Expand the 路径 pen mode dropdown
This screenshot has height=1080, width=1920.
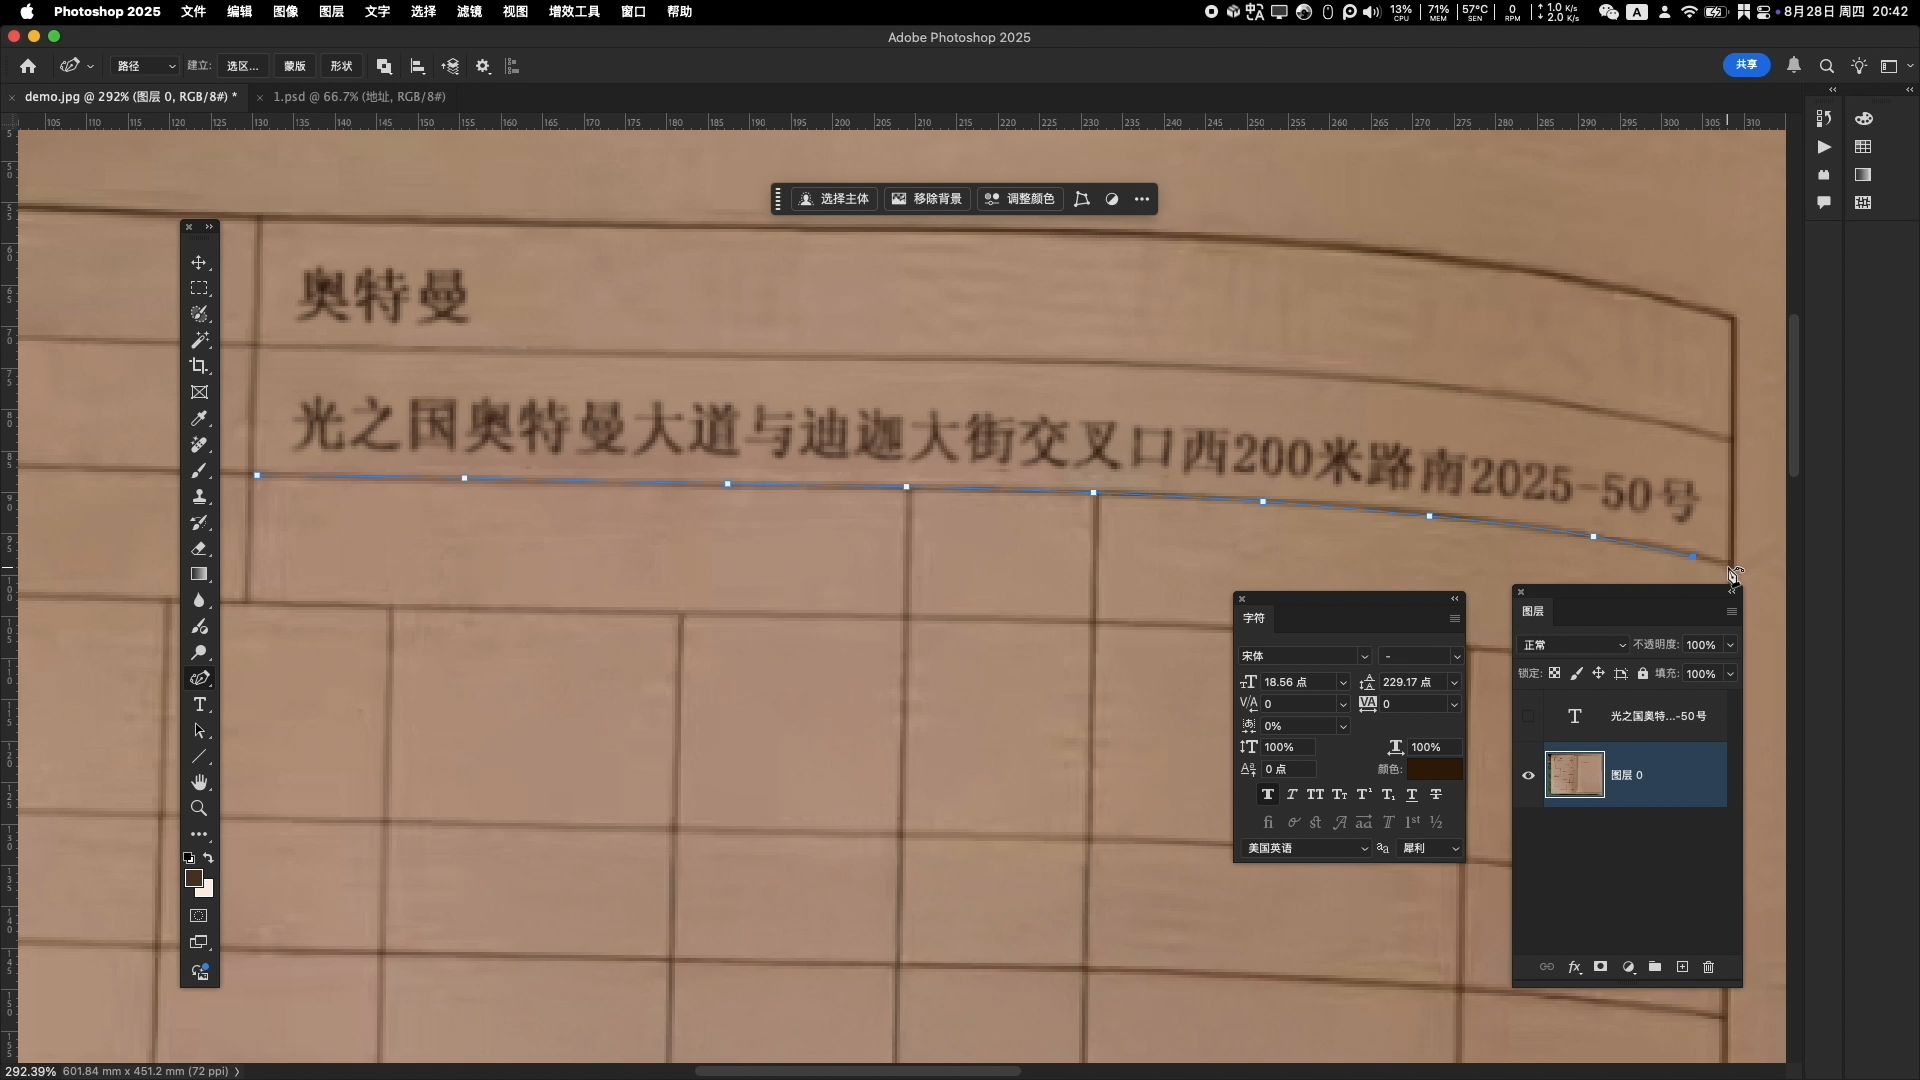pos(145,66)
